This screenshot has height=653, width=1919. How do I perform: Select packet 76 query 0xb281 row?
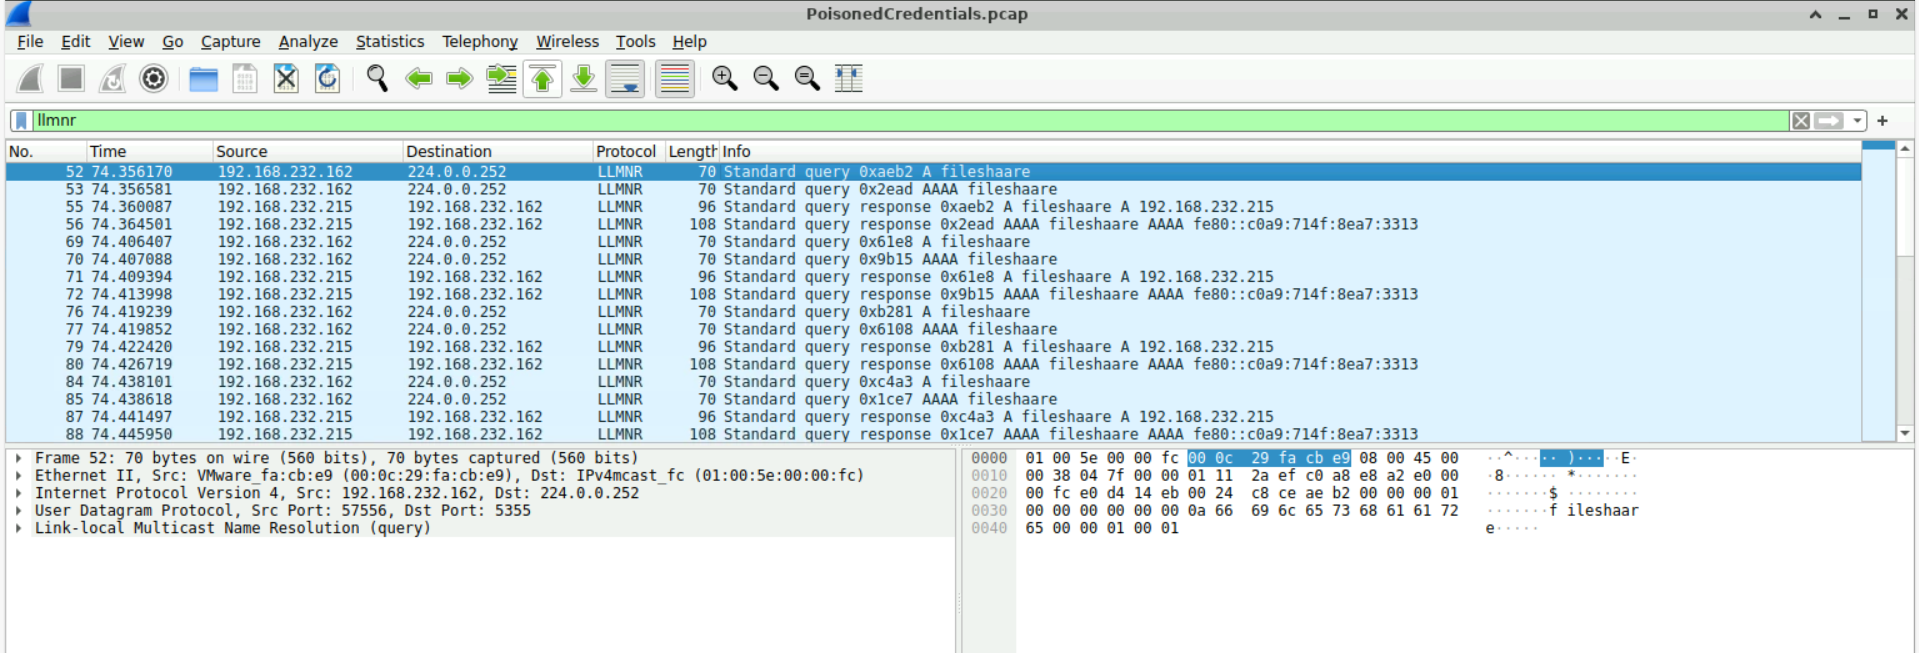click(933, 312)
